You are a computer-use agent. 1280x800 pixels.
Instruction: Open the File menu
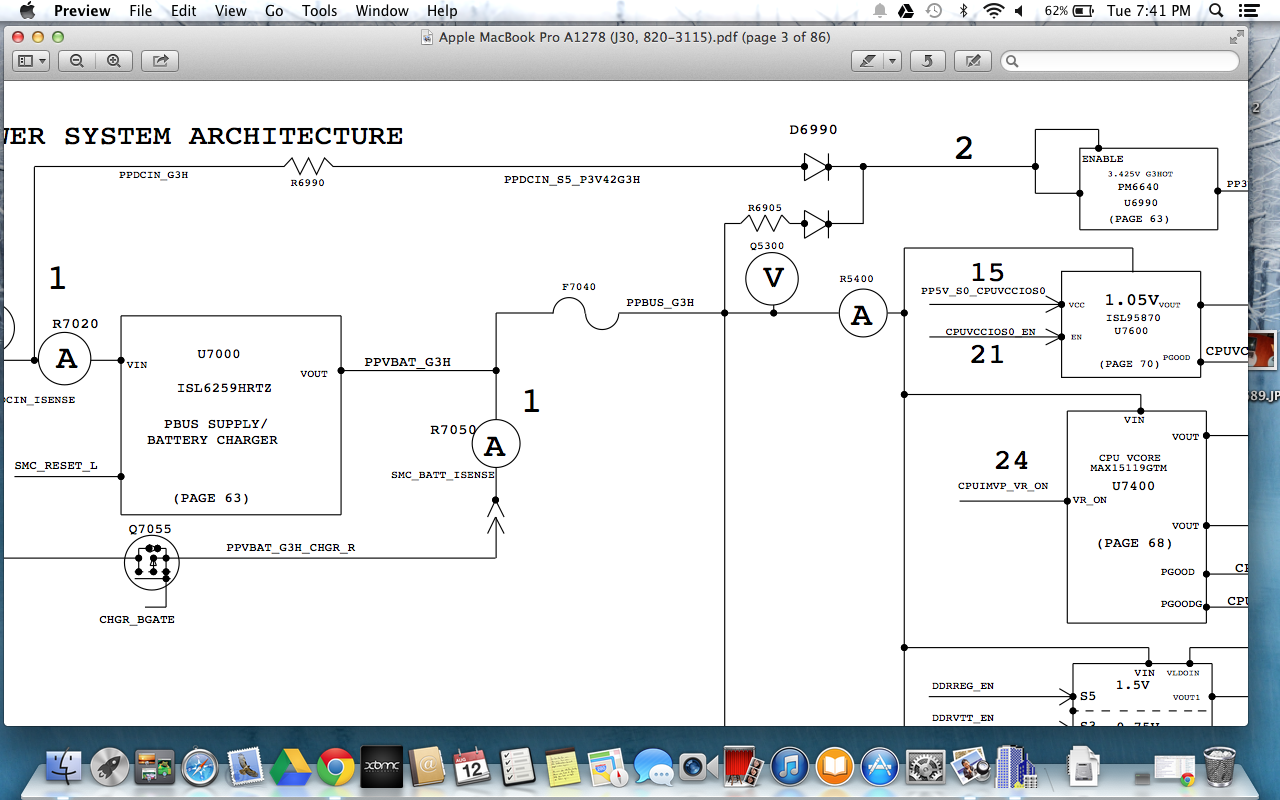tap(141, 11)
